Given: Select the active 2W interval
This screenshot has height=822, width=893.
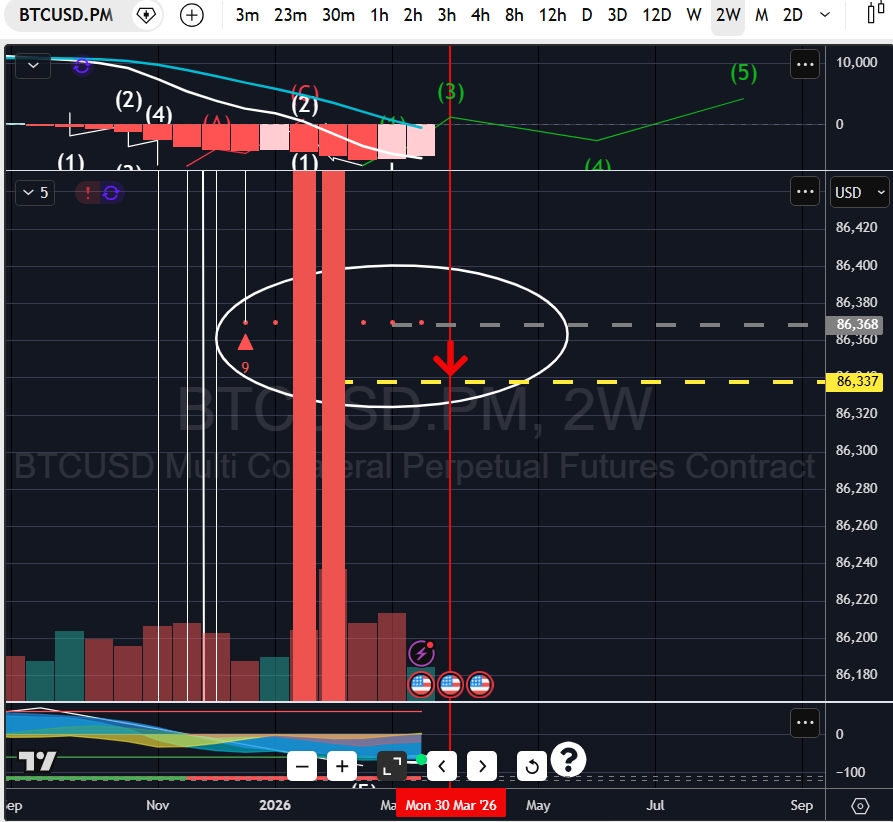Looking at the screenshot, I should tap(728, 15).
